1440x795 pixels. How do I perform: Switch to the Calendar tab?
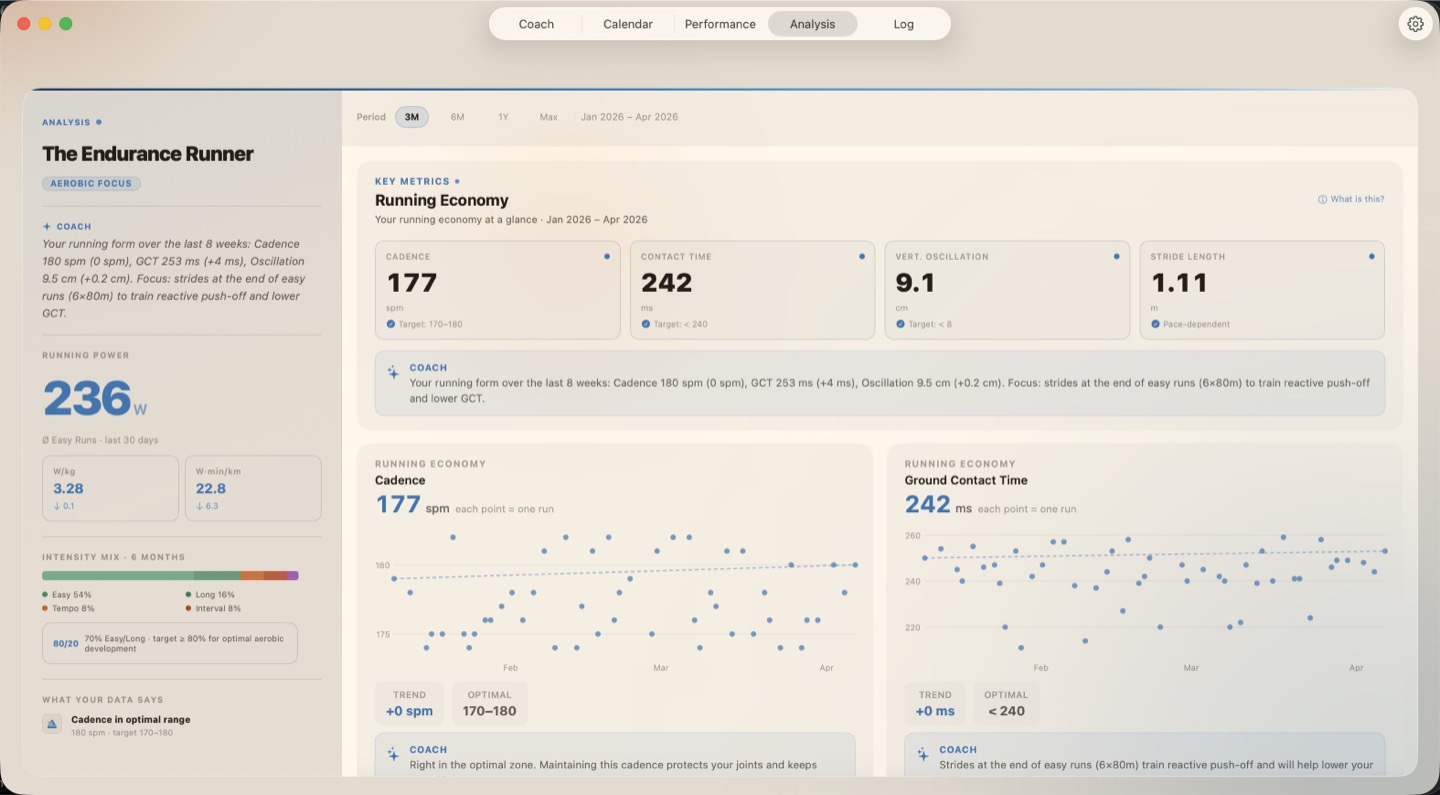[x=627, y=23]
